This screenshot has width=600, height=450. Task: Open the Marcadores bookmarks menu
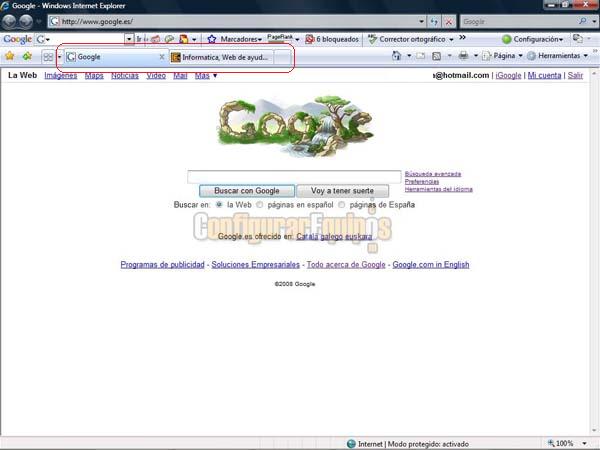pos(240,39)
